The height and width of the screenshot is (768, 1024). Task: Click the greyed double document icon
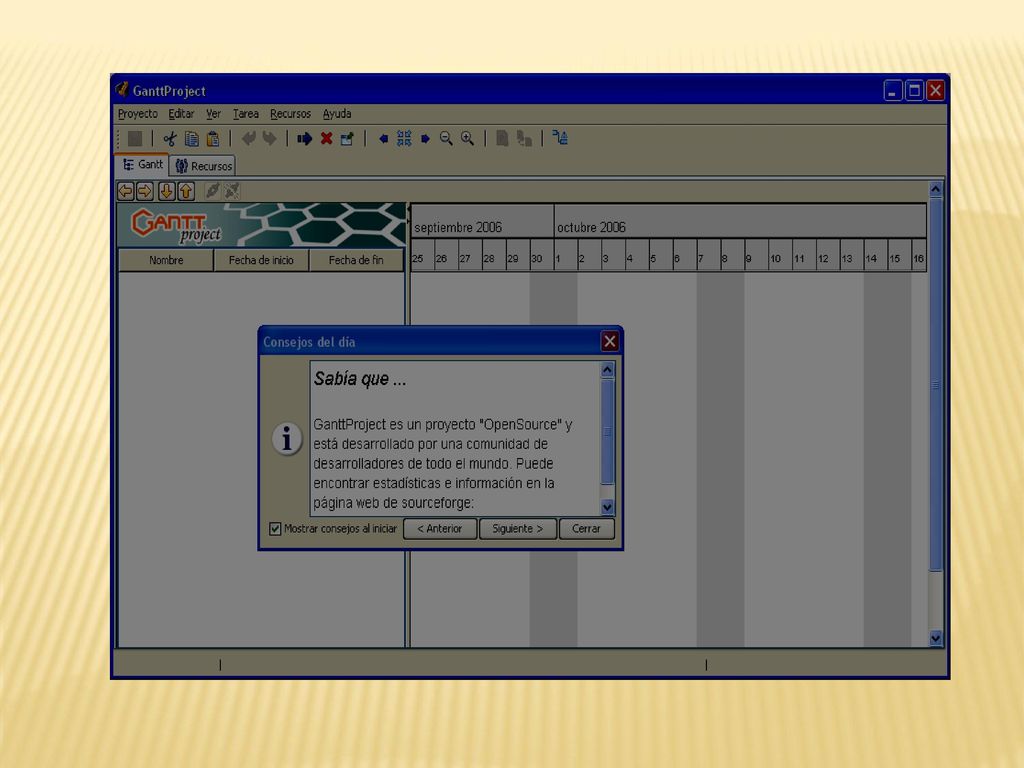pos(524,138)
